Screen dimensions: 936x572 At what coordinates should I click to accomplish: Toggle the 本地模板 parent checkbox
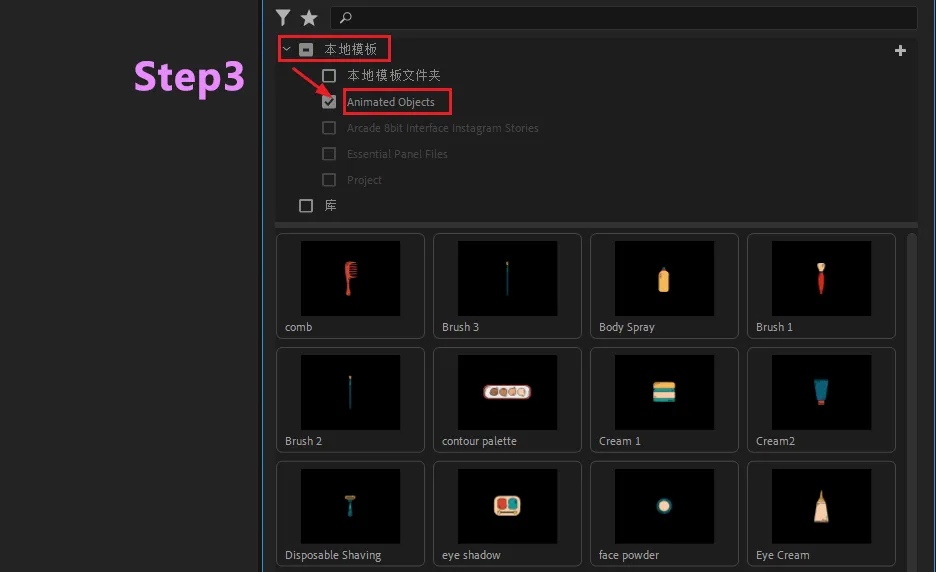[306, 49]
